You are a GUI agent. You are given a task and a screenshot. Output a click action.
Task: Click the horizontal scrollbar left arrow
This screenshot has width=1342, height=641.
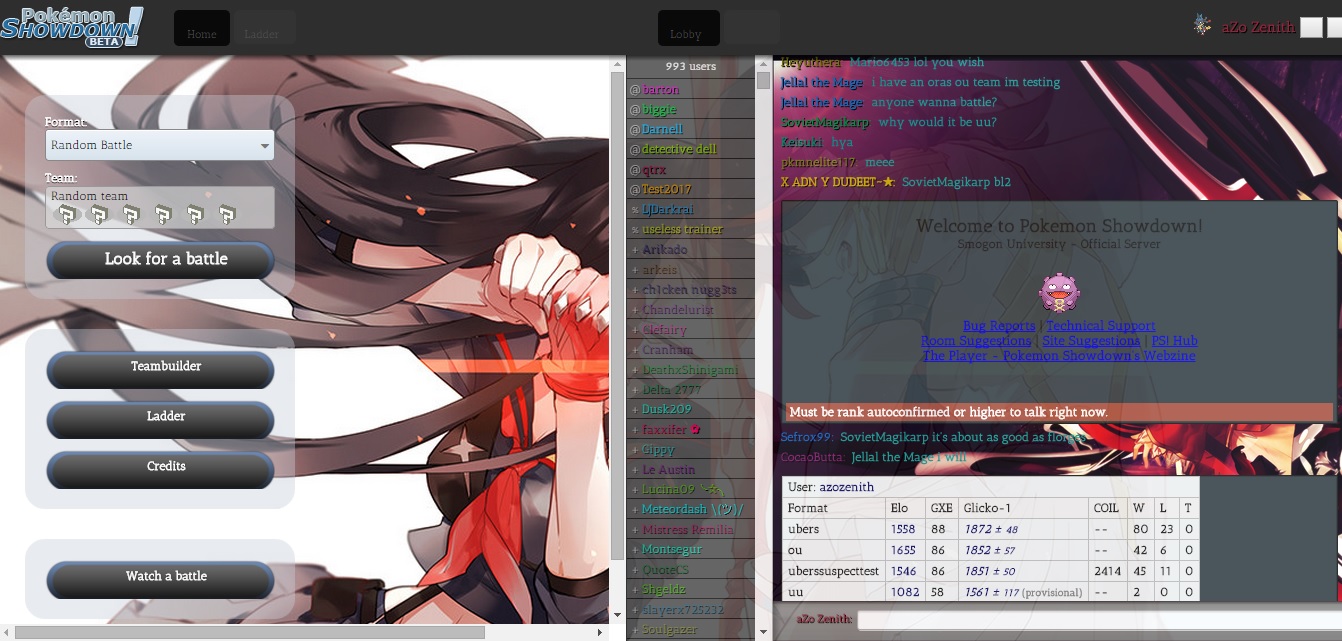(7, 632)
